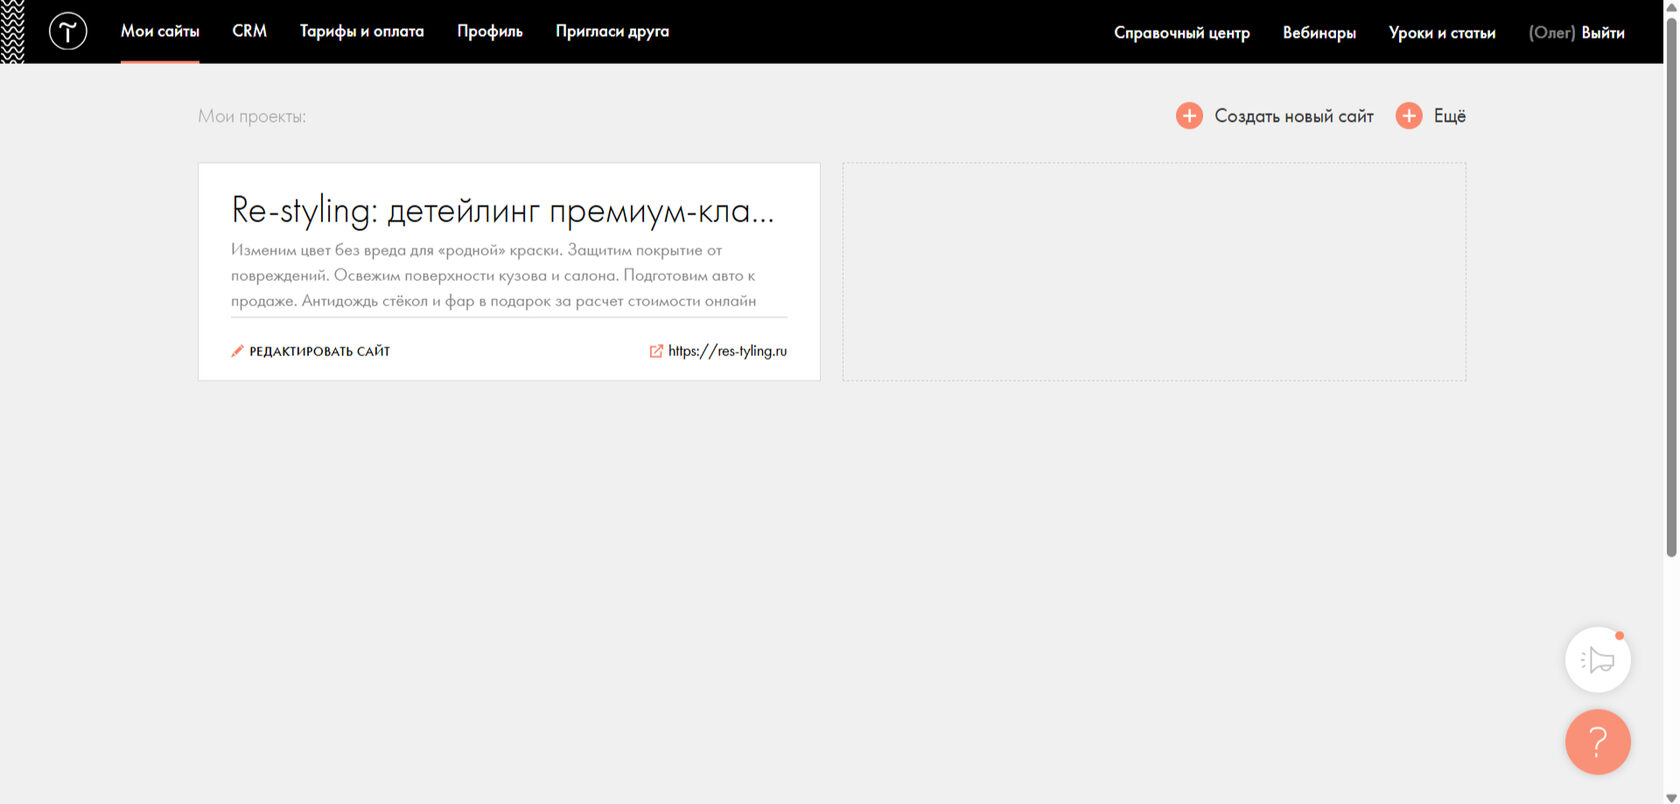
Task: Open Тарифы и оплата menu item
Action: click(x=362, y=31)
